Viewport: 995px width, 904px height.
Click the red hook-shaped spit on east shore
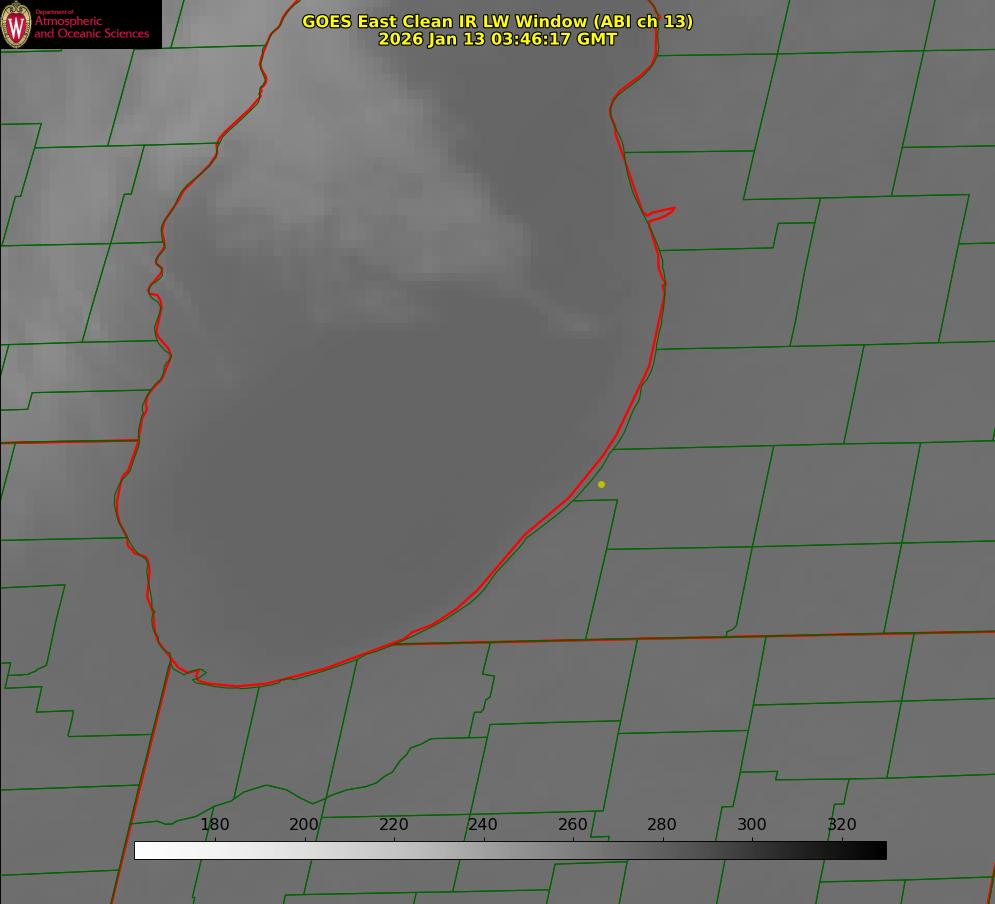662,212
